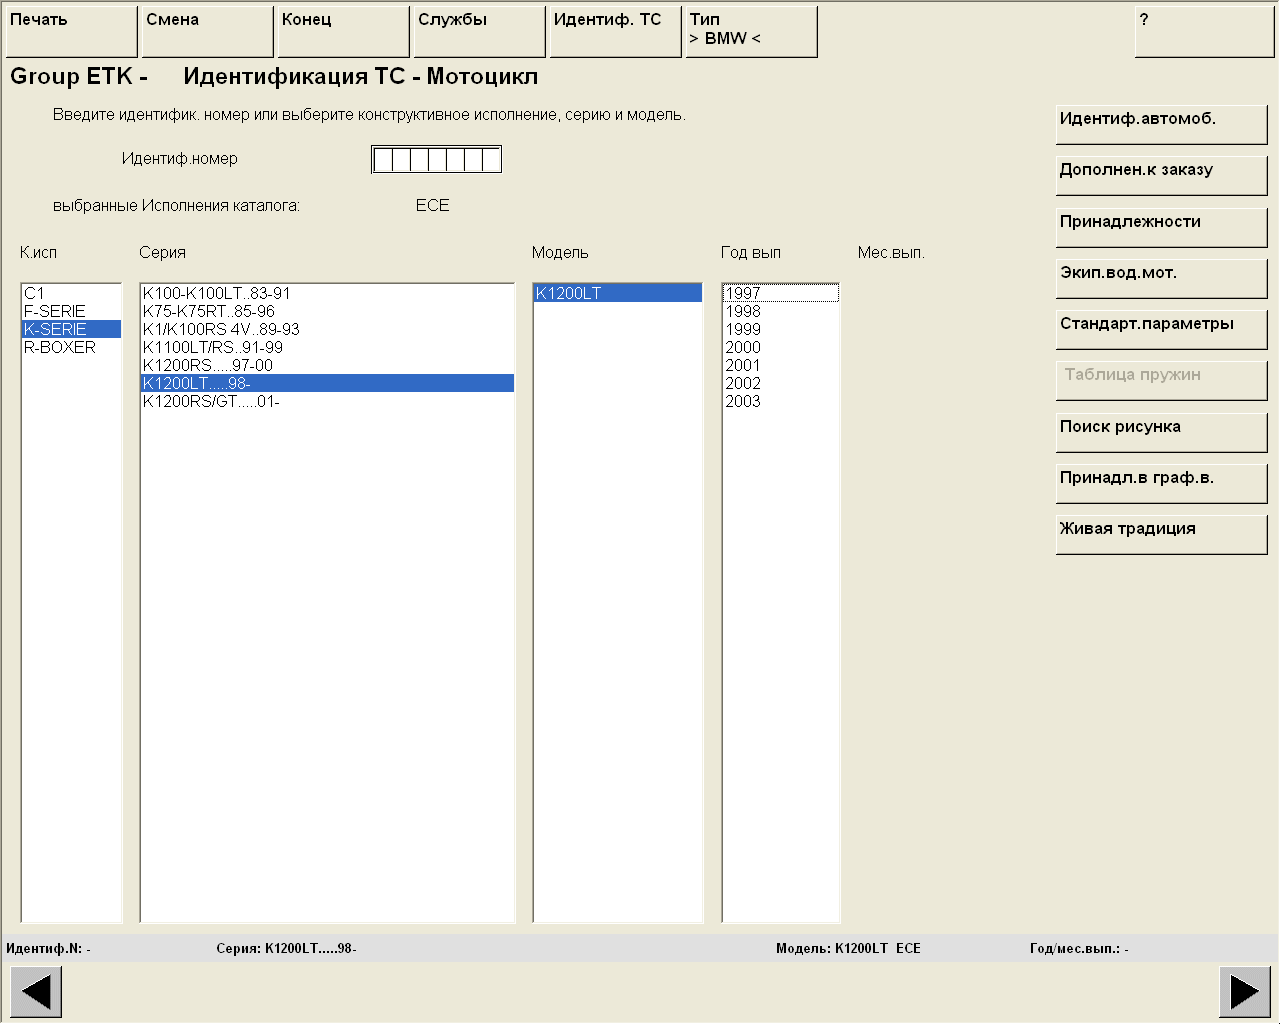Click the Таблица пружин button
This screenshot has width=1280, height=1024.
(1161, 381)
